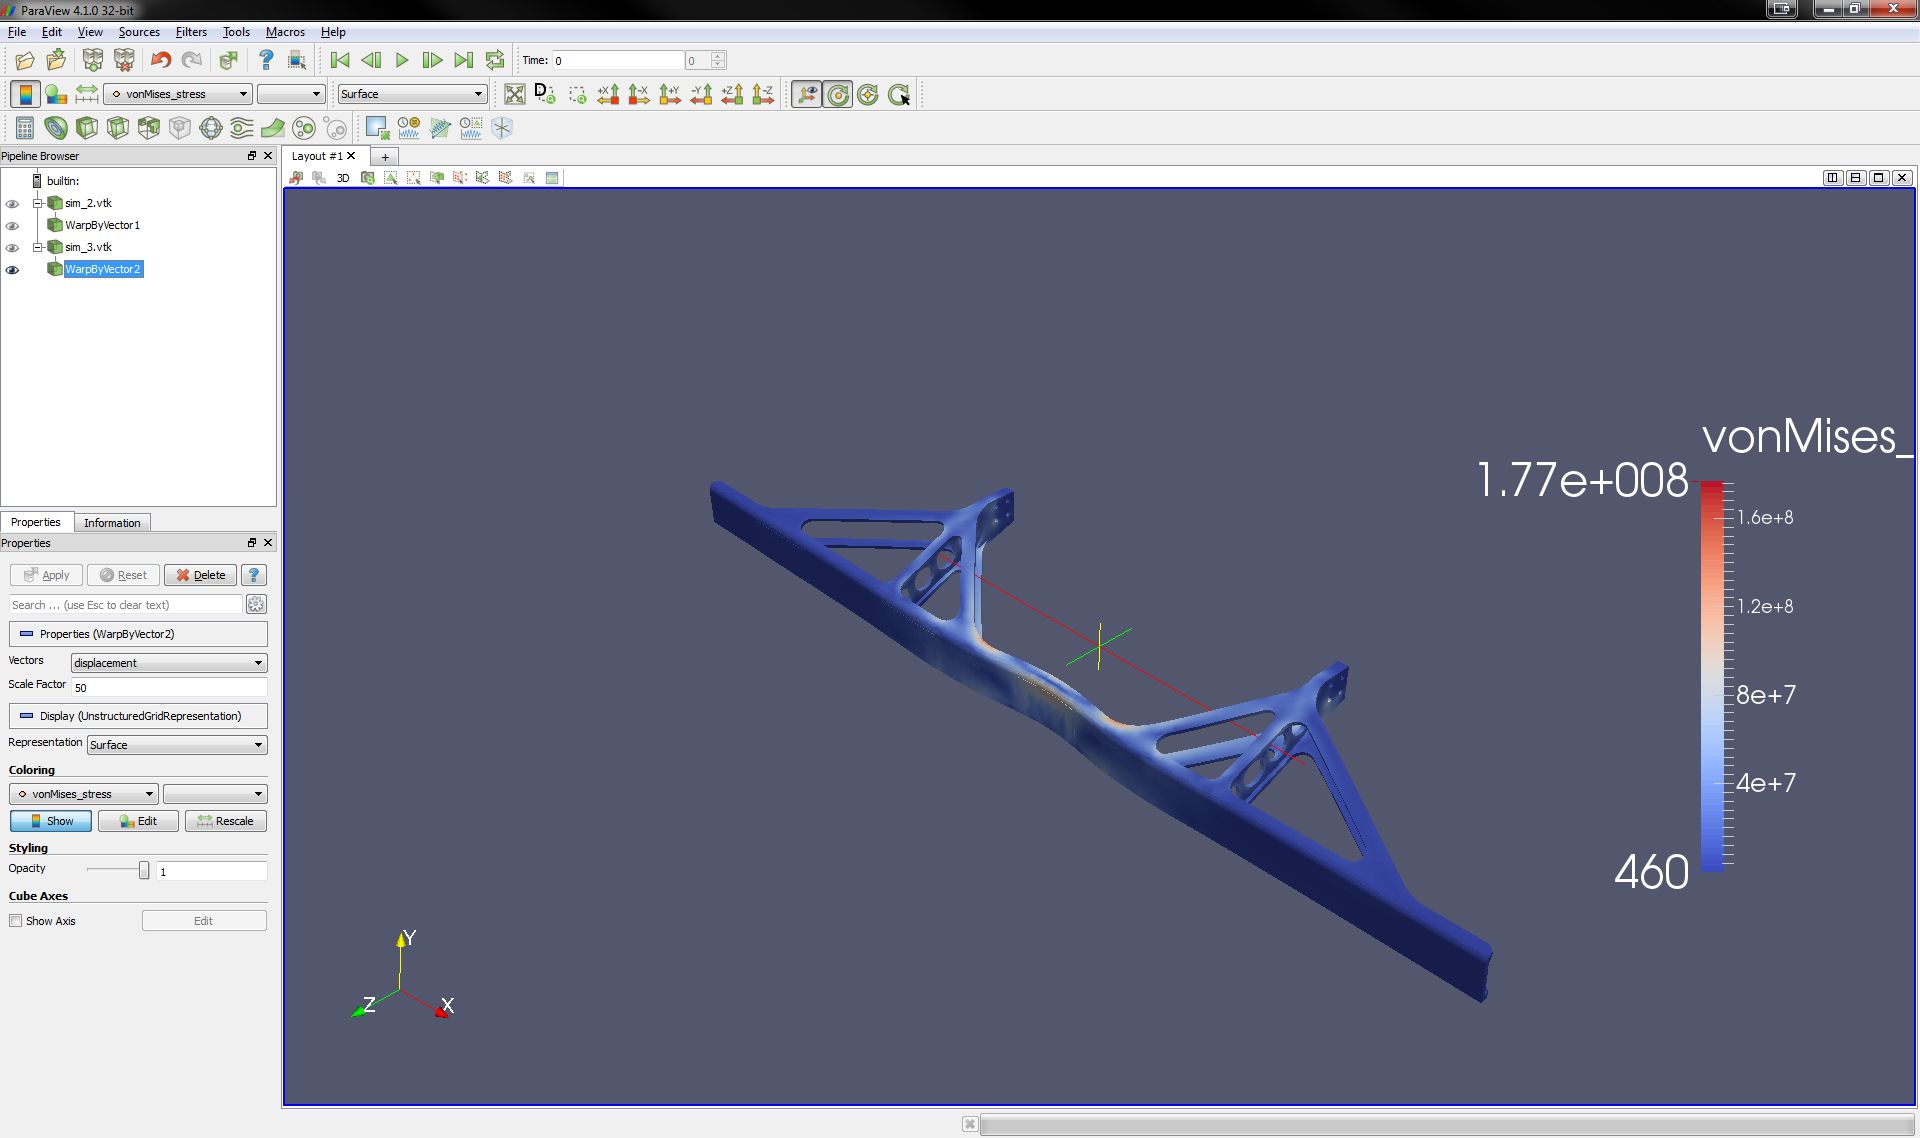Hide WarpByVector2 using its eye icon
The height and width of the screenshot is (1138, 1920).
coord(13,270)
